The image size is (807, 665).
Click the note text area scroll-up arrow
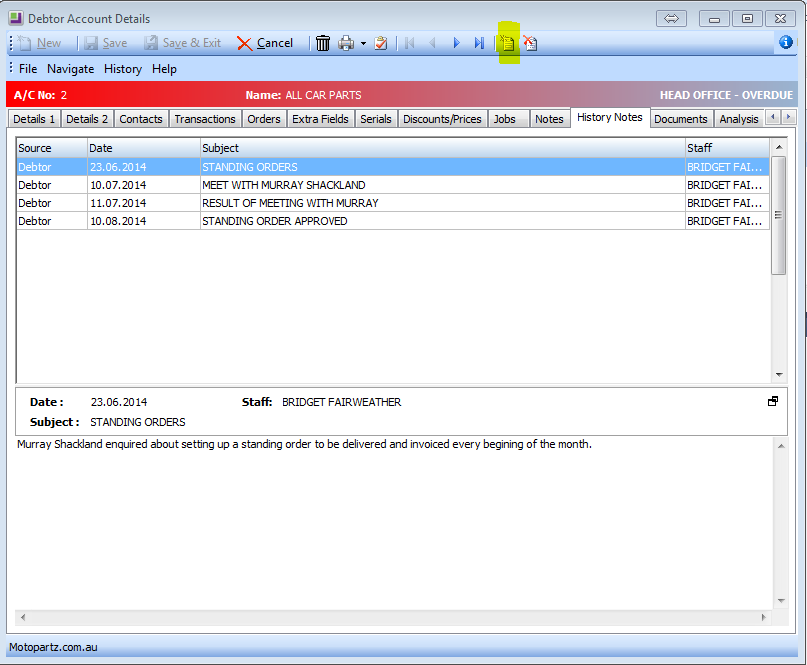coord(781,446)
